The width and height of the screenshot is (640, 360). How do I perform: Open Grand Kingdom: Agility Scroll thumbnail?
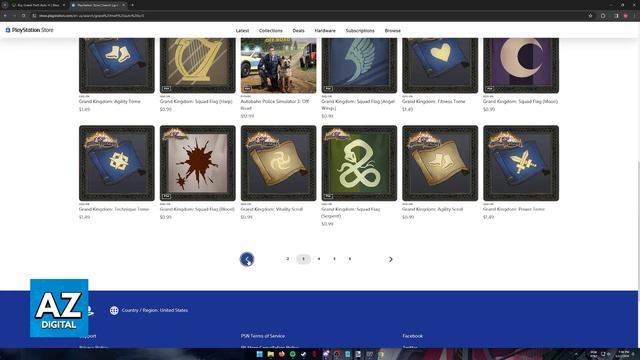[x=440, y=163]
